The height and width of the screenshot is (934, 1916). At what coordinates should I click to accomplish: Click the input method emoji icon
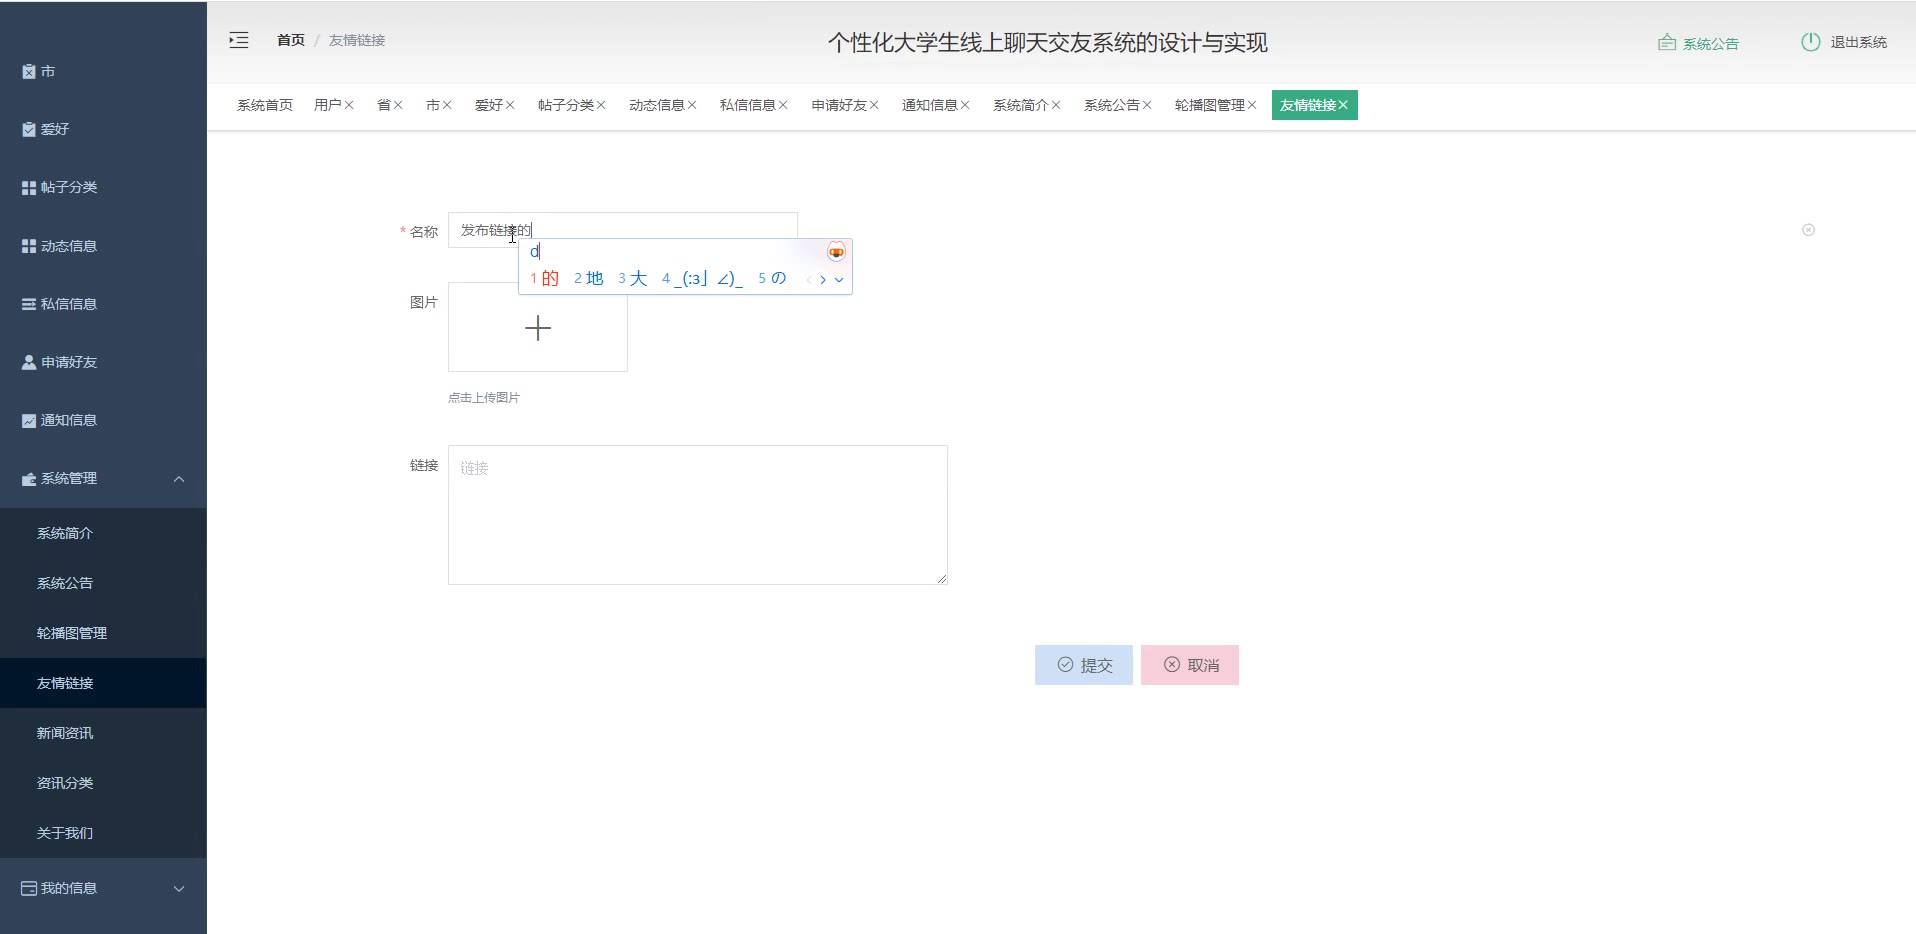(836, 252)
